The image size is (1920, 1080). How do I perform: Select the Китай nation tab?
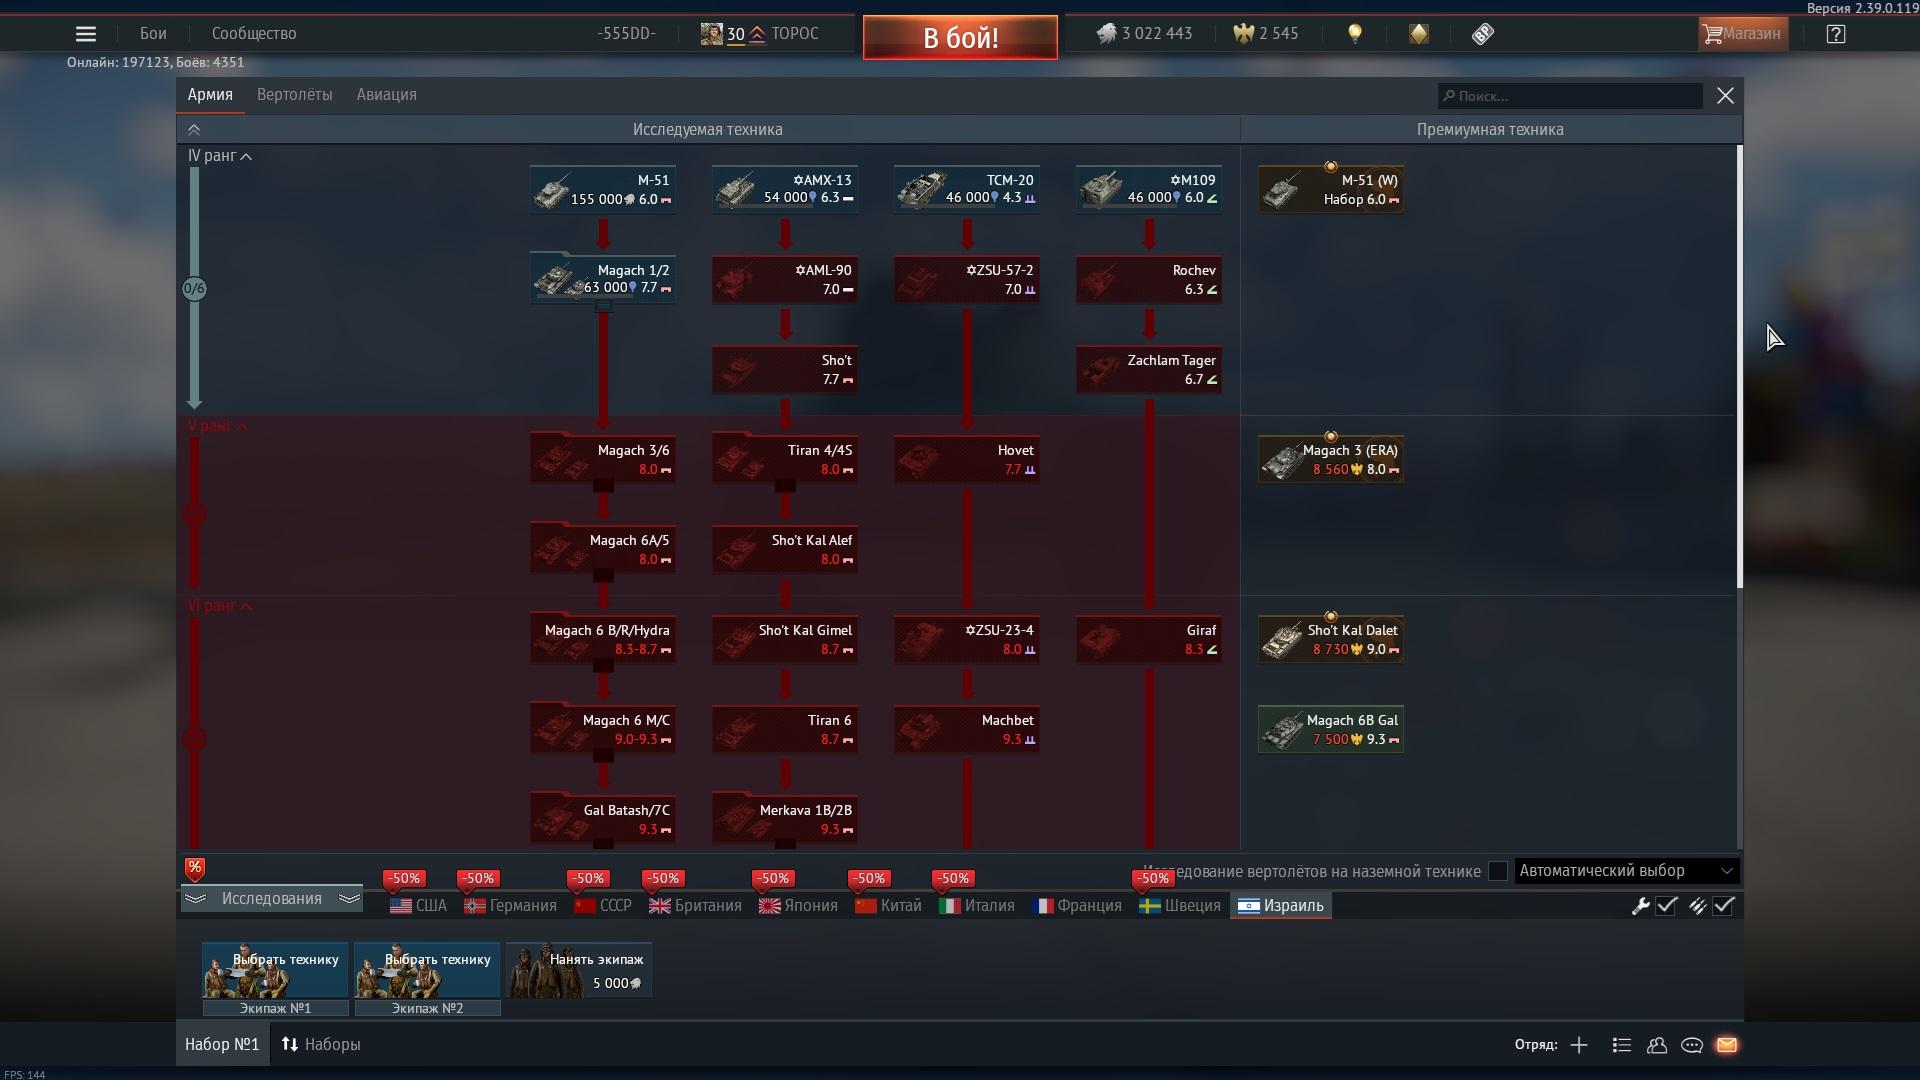pyautogui.click(x=889, y=906)
